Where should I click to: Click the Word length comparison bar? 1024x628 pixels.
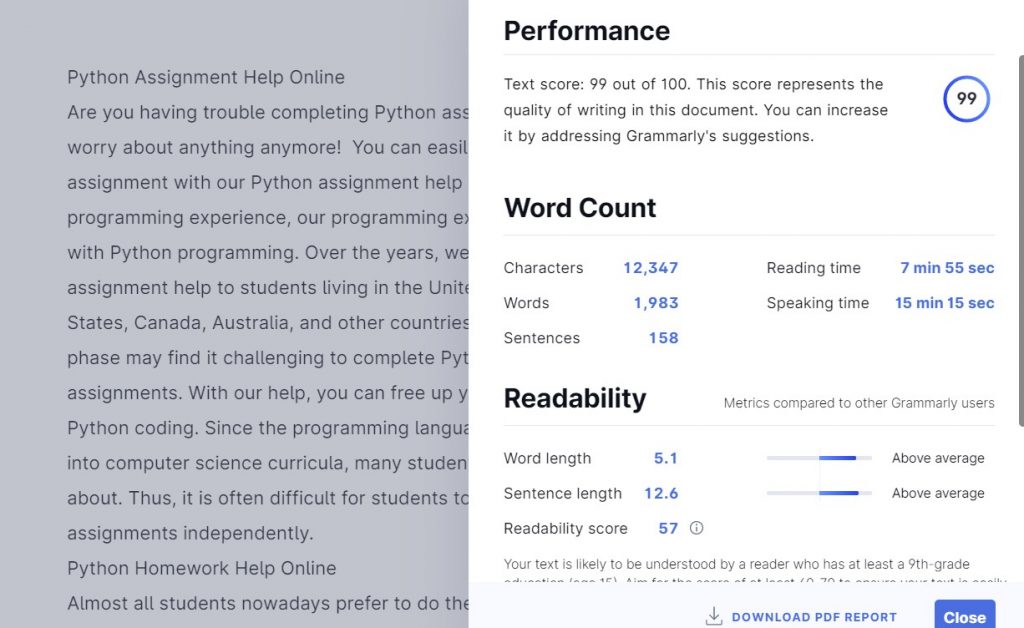[818, 458]
